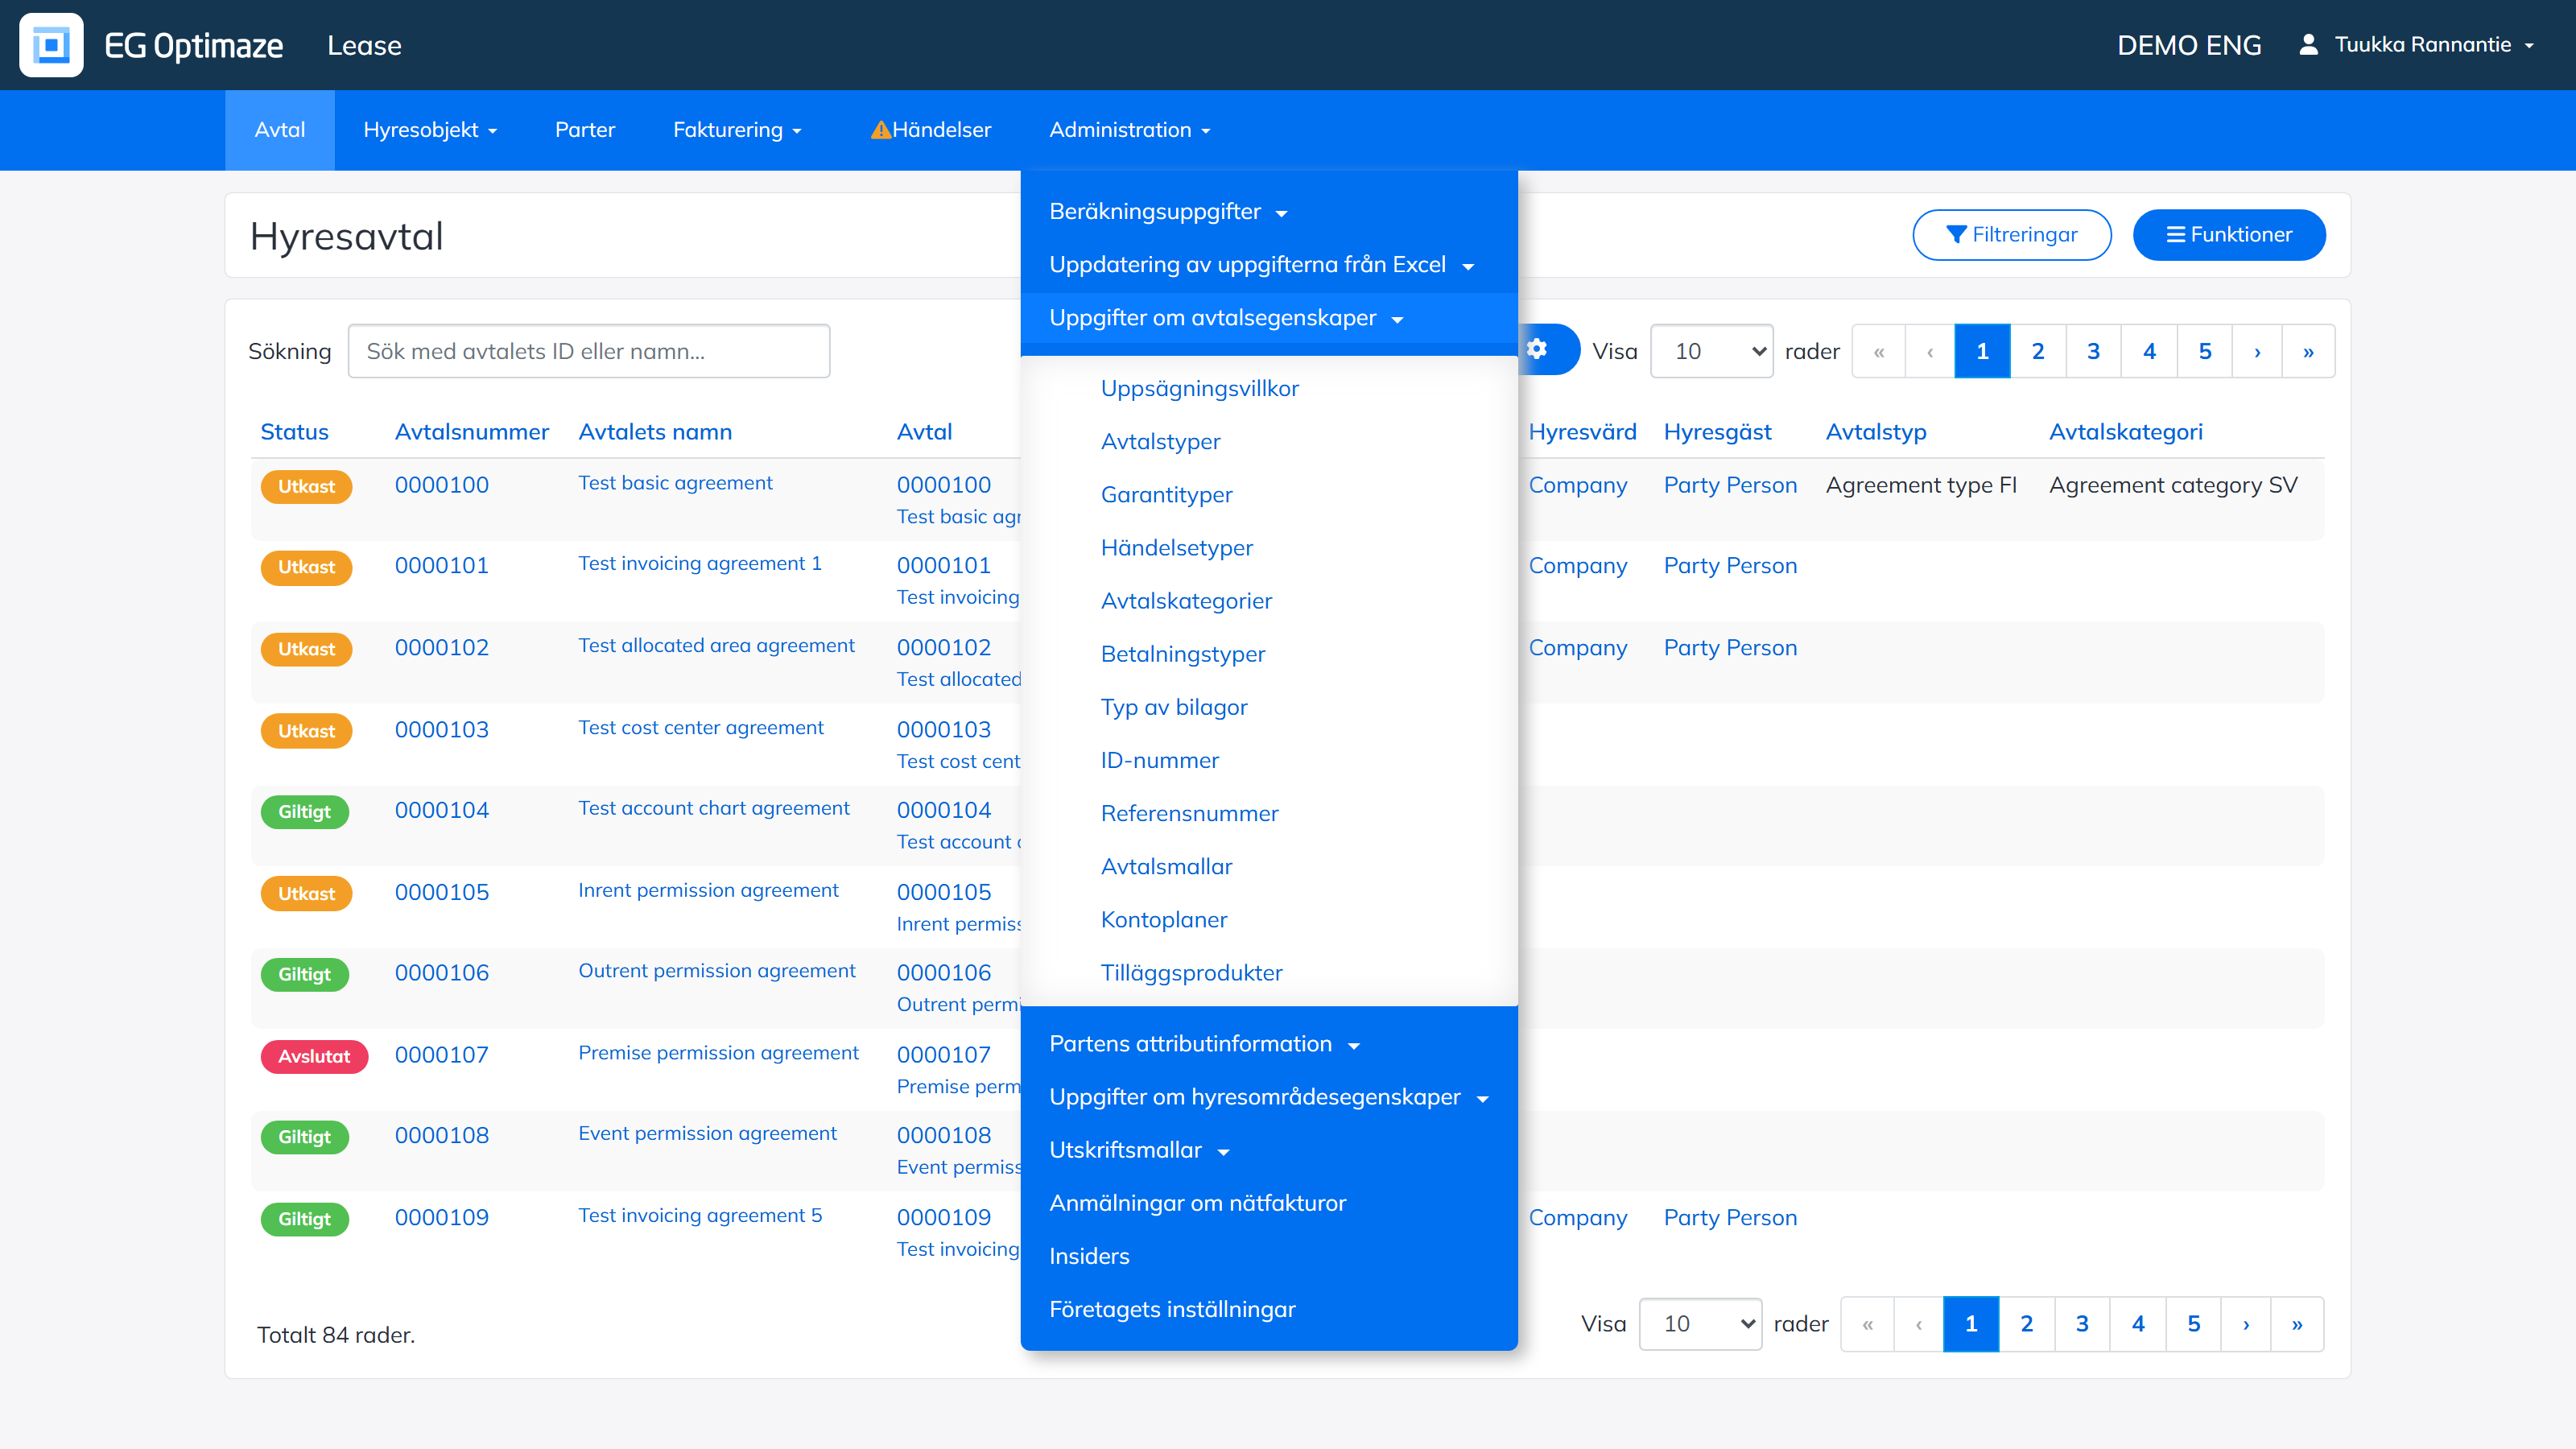Choose ID-nummer menu entry
The width and height of the screenshot is (2576, 1449).
(x=1159, y=760)
